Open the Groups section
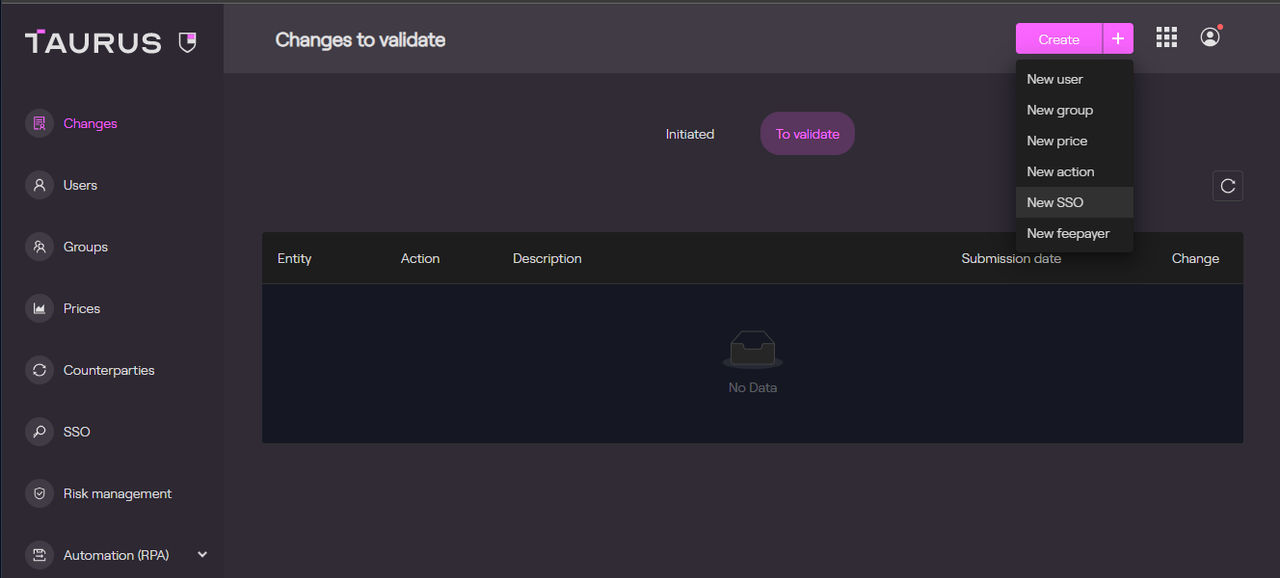Viewport: 1280px width, 578px height. coord(85,246)
